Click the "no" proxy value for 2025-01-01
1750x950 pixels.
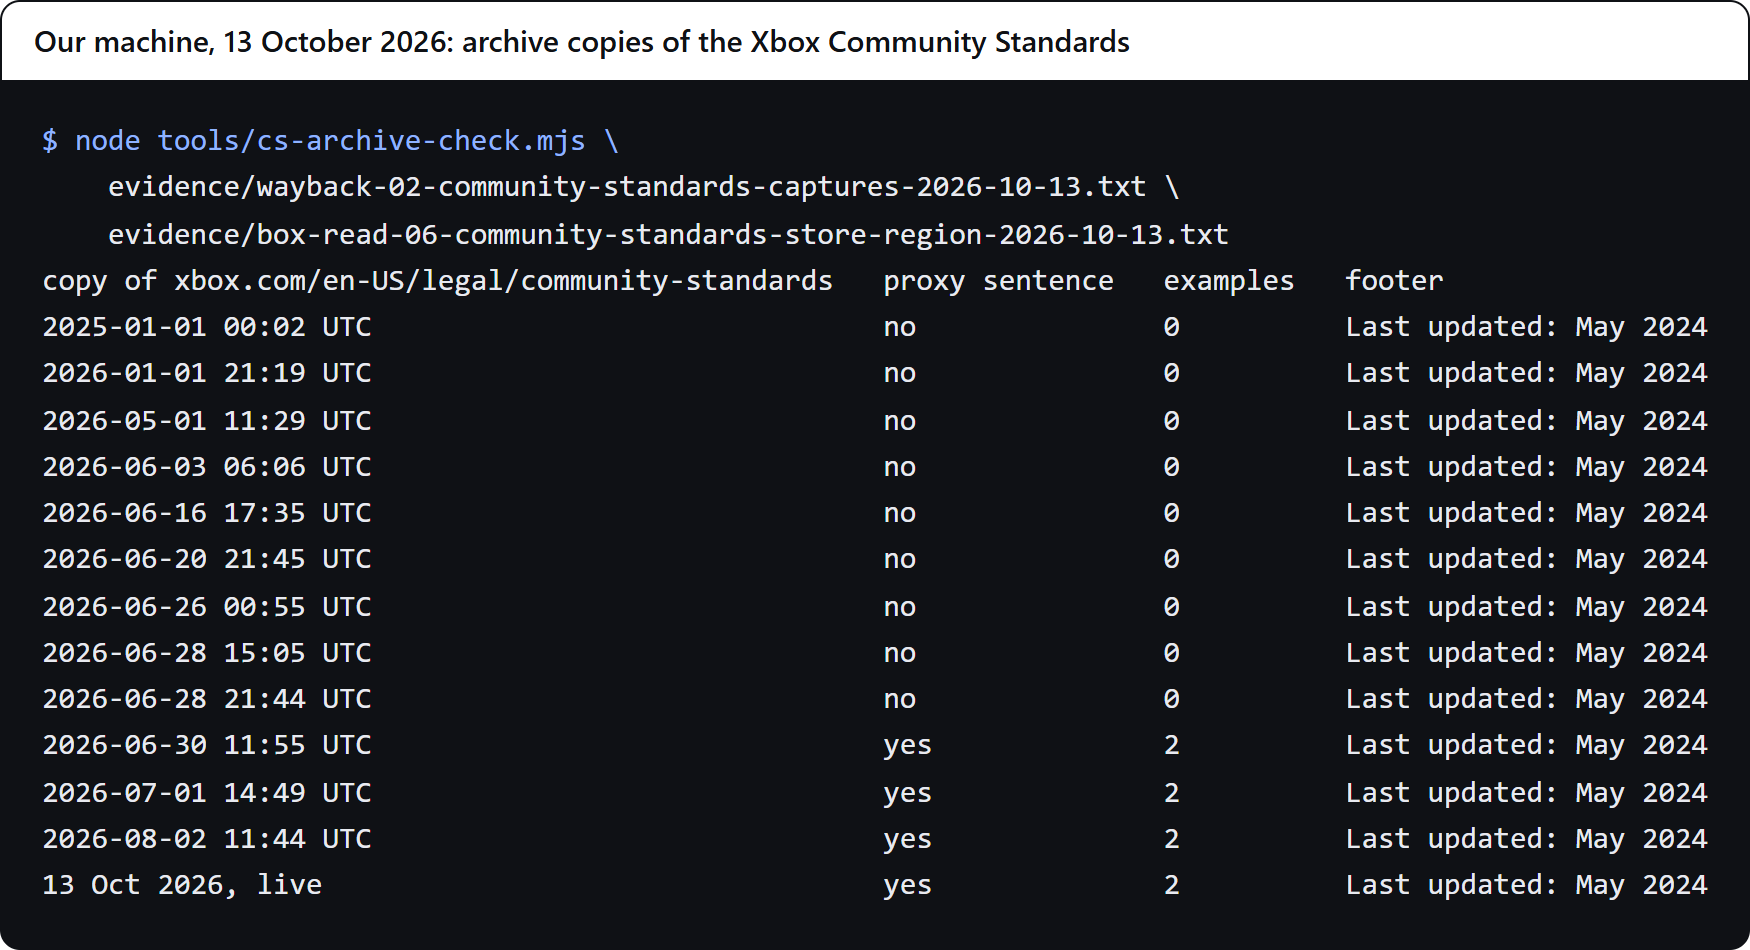tap(900, 327)
